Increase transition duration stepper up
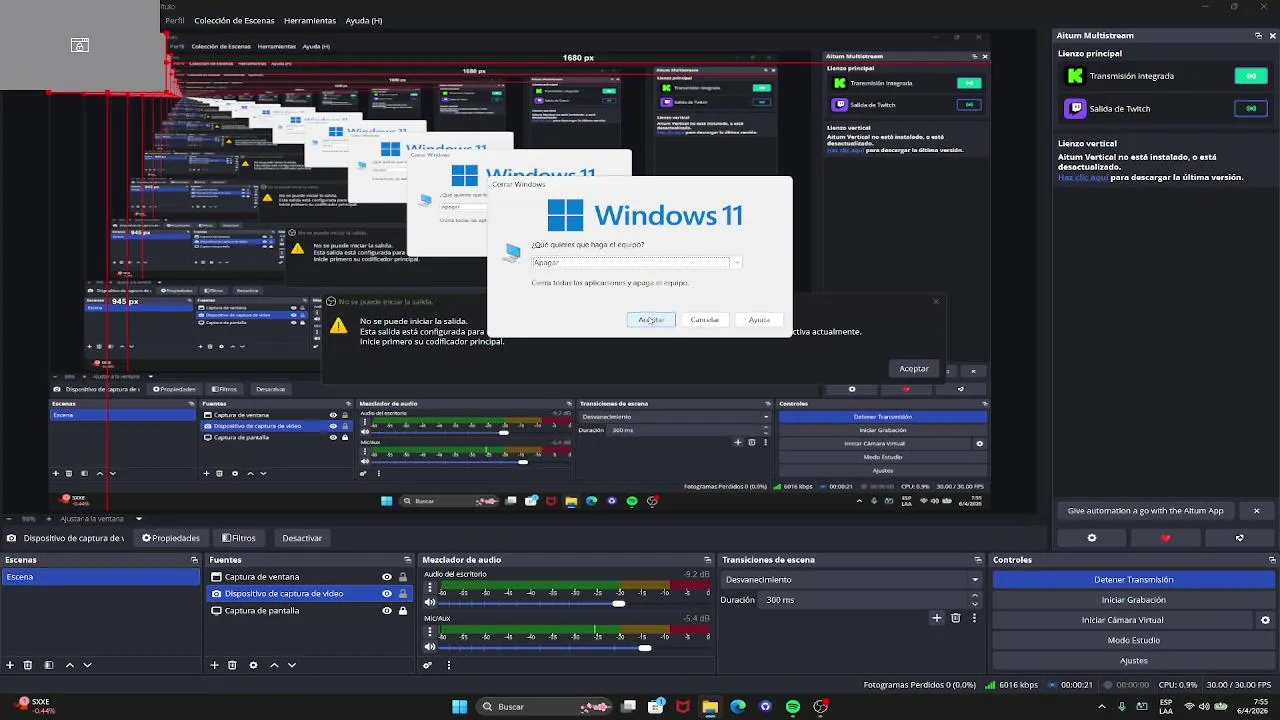The width and height of the screenshot is (1280, 720). (975, 596)
